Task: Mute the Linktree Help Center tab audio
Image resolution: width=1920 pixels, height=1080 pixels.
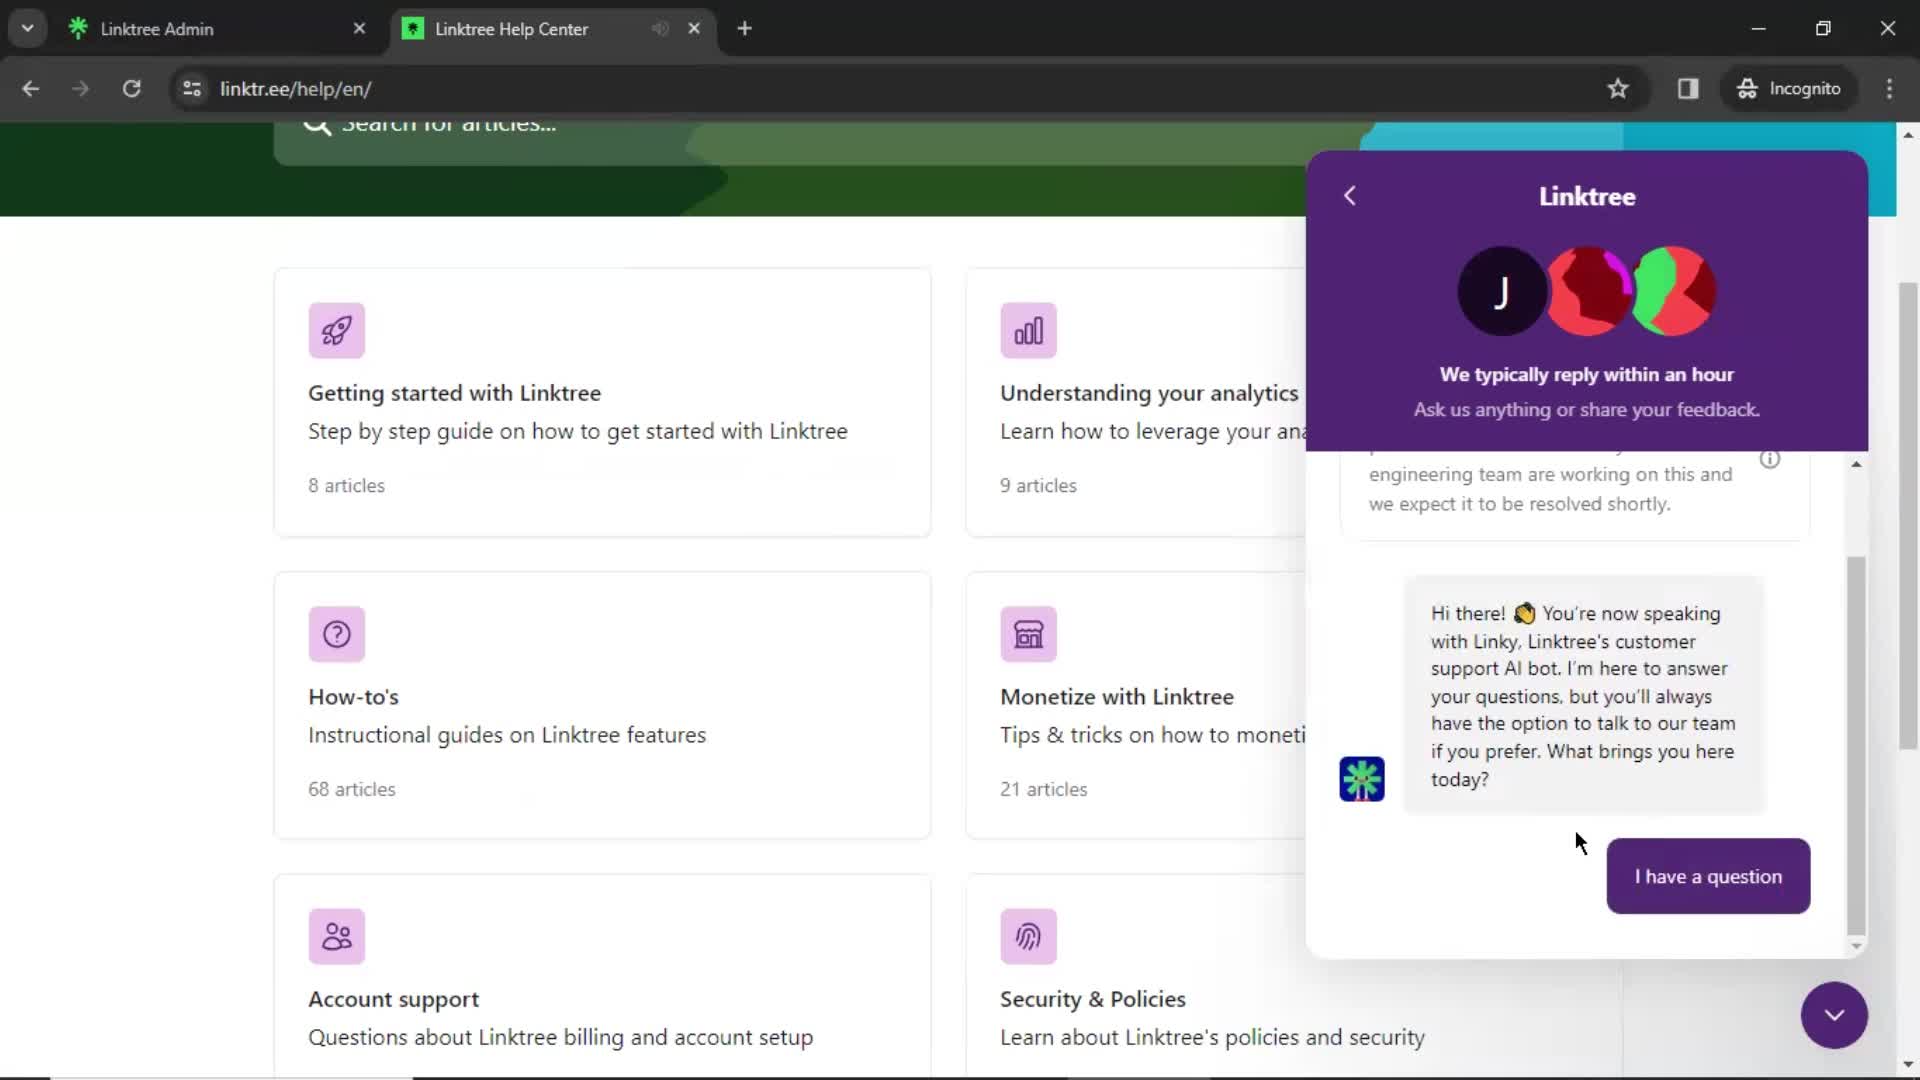Action: click(659, 29)
